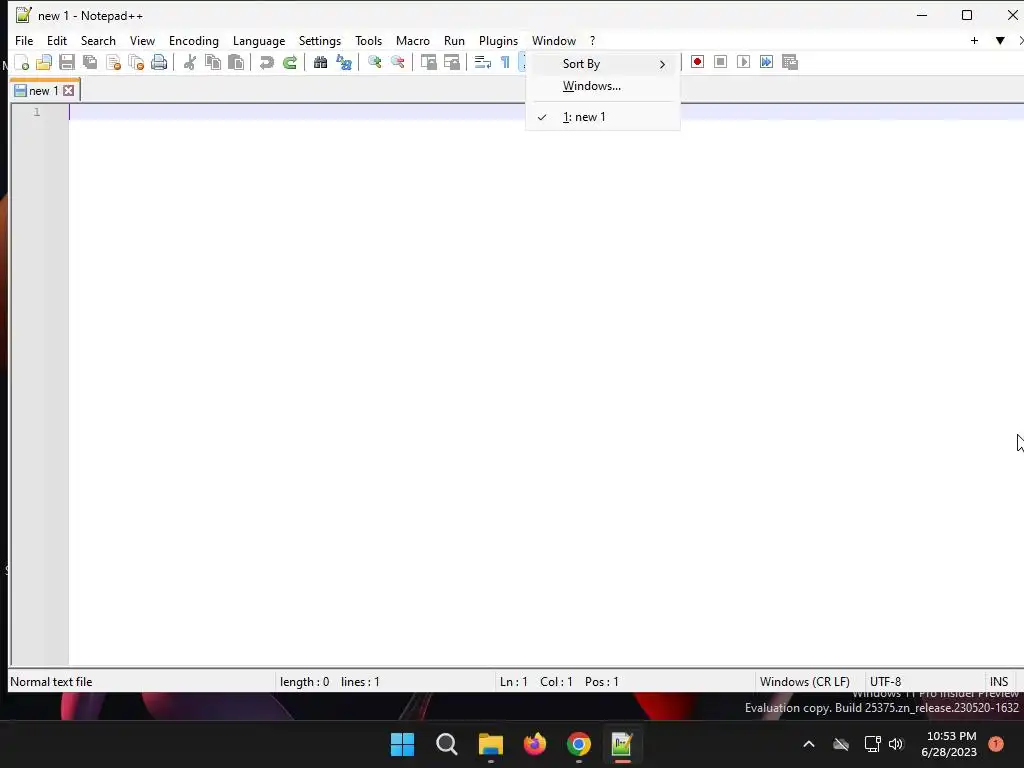Screen dimensions: 1024x768
Task: Click the Save Recorded Macro icon
Action: [790, 62]
